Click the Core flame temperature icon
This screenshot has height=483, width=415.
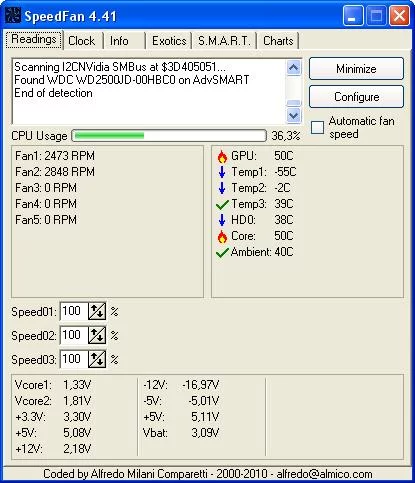(222, 236)
